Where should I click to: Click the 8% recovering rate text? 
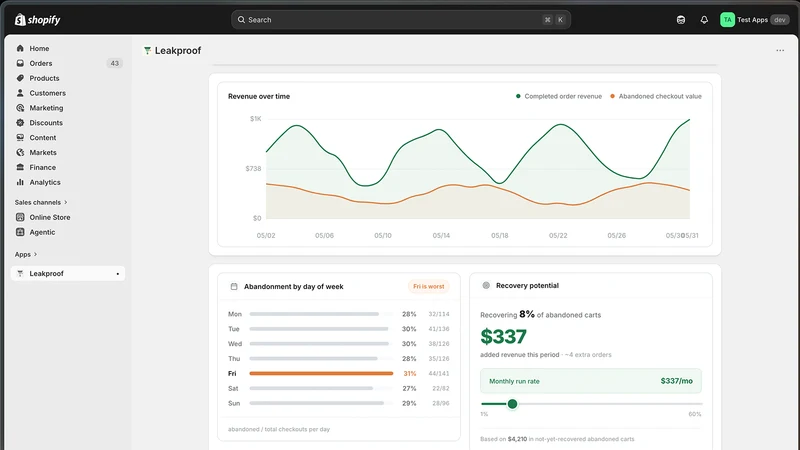527,314
